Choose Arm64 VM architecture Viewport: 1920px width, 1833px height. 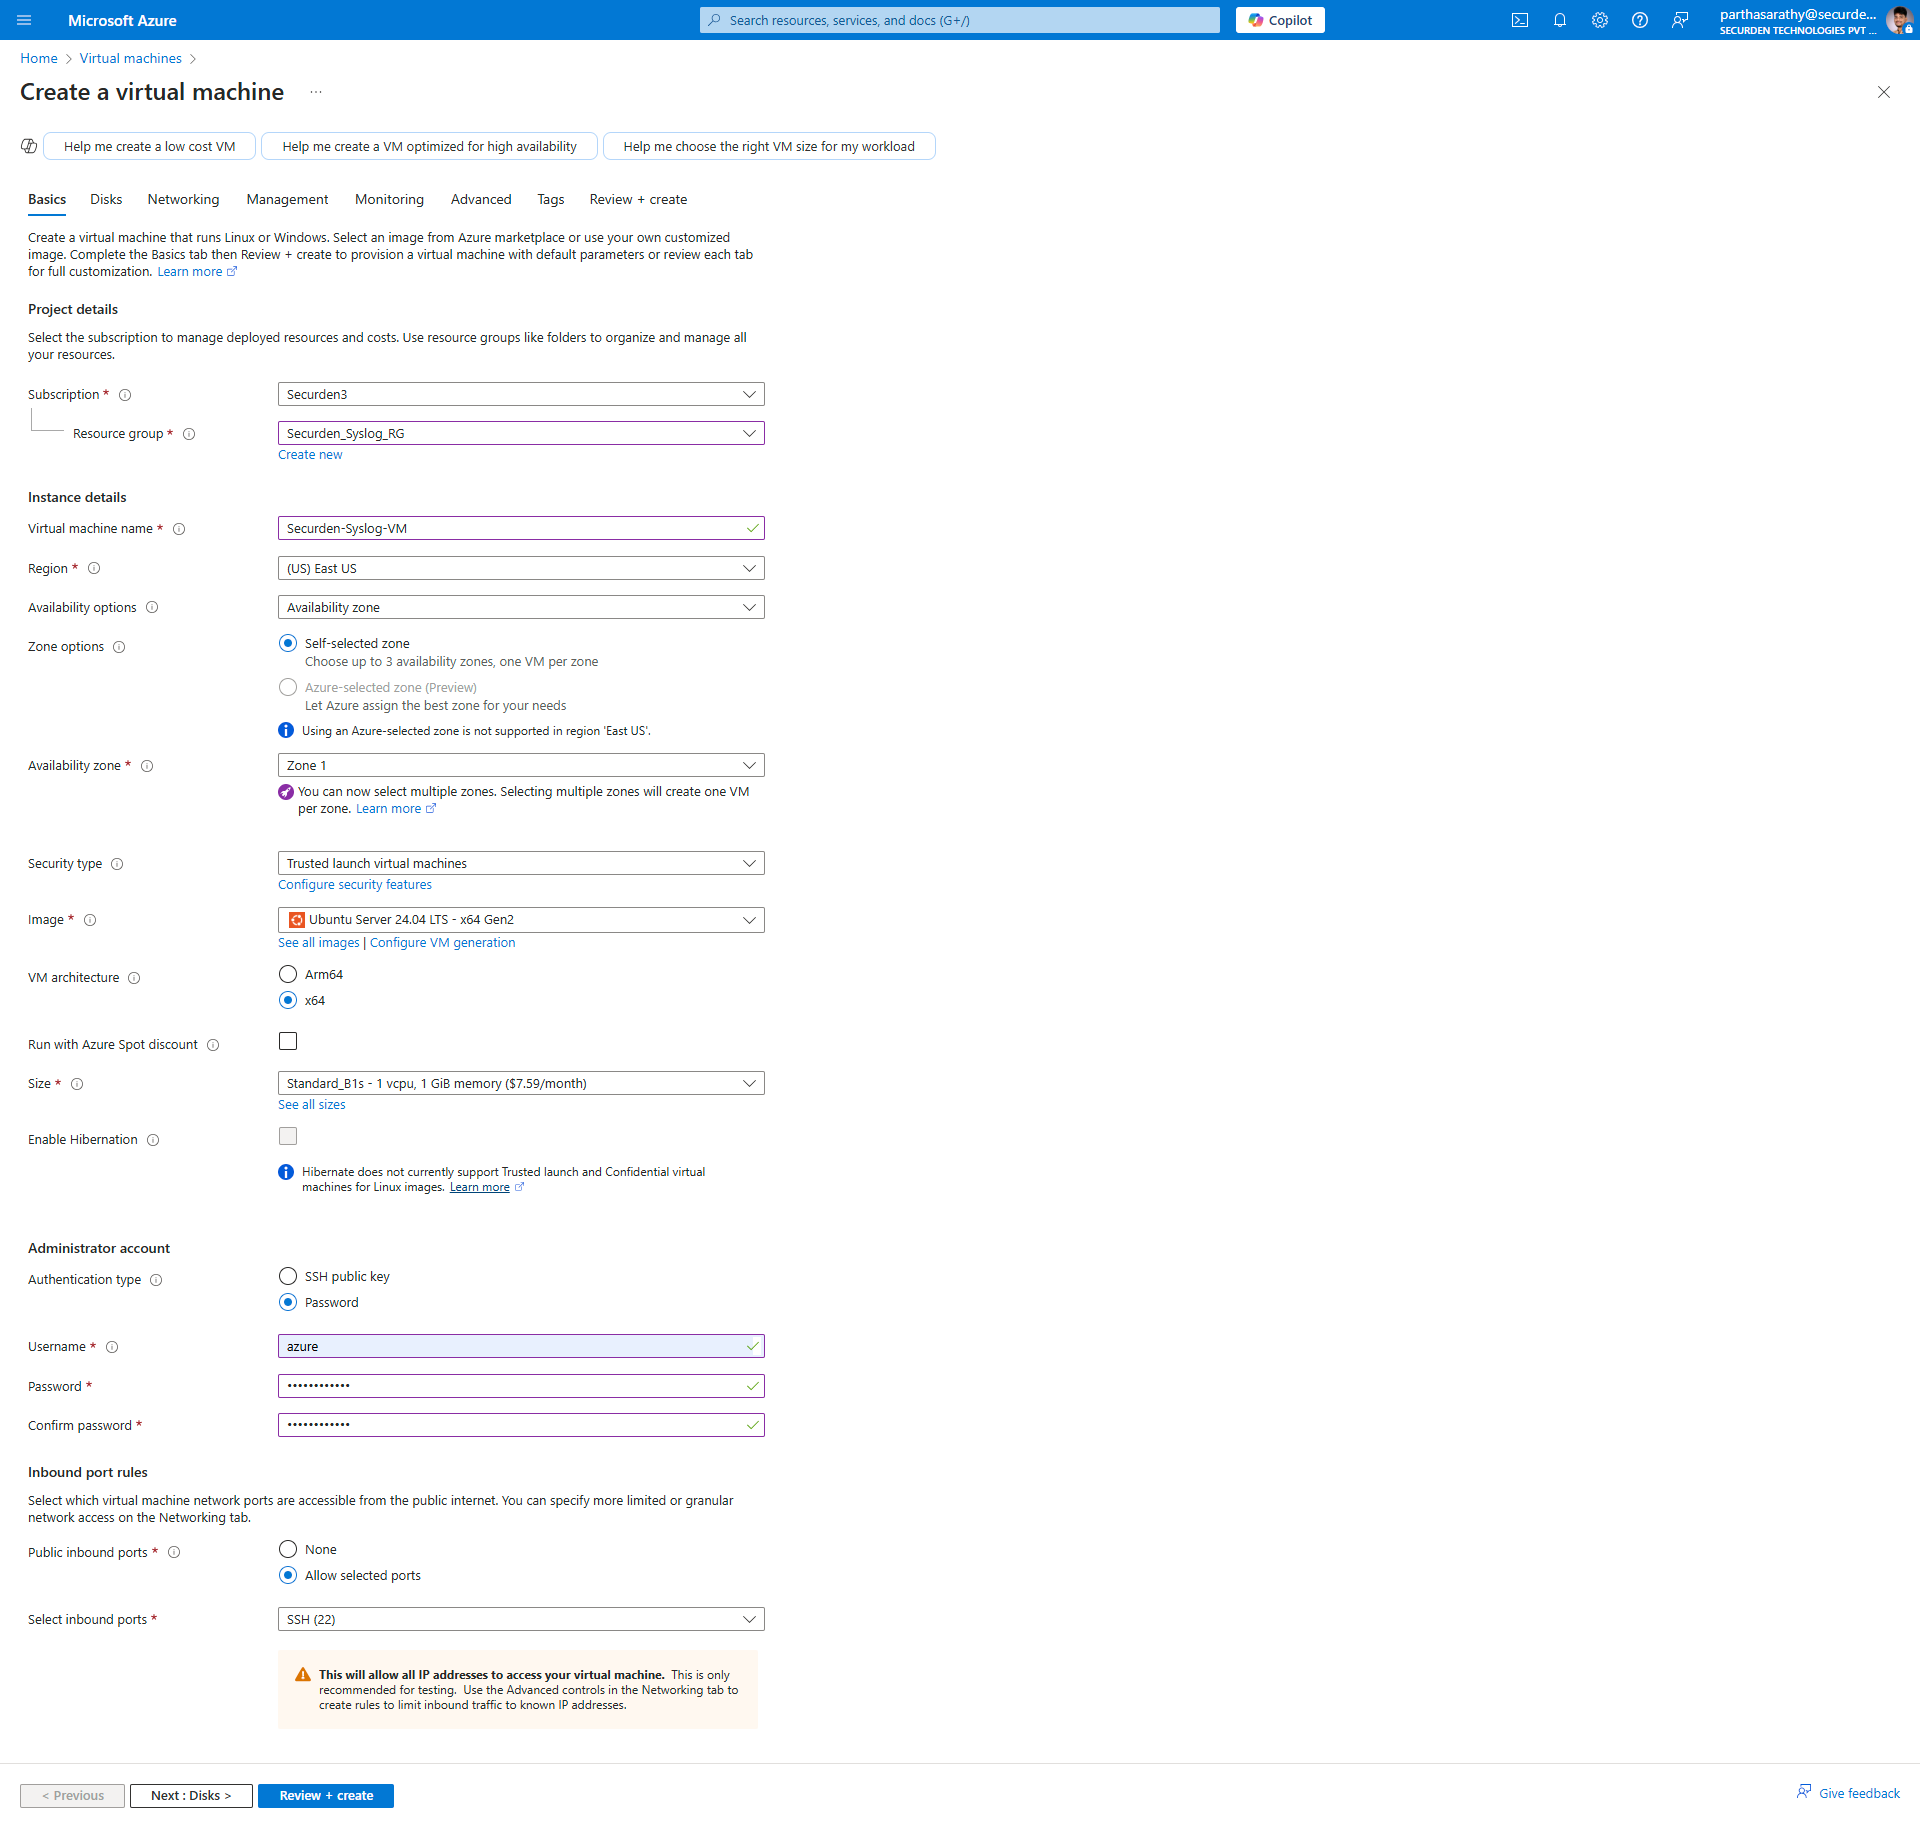288,974
